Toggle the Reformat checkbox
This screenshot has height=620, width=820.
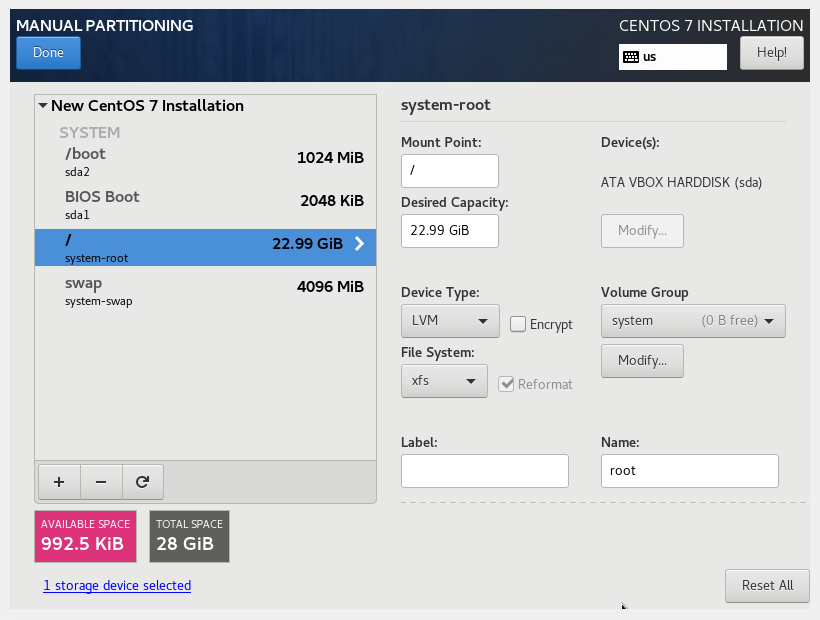tap(506, 384)
